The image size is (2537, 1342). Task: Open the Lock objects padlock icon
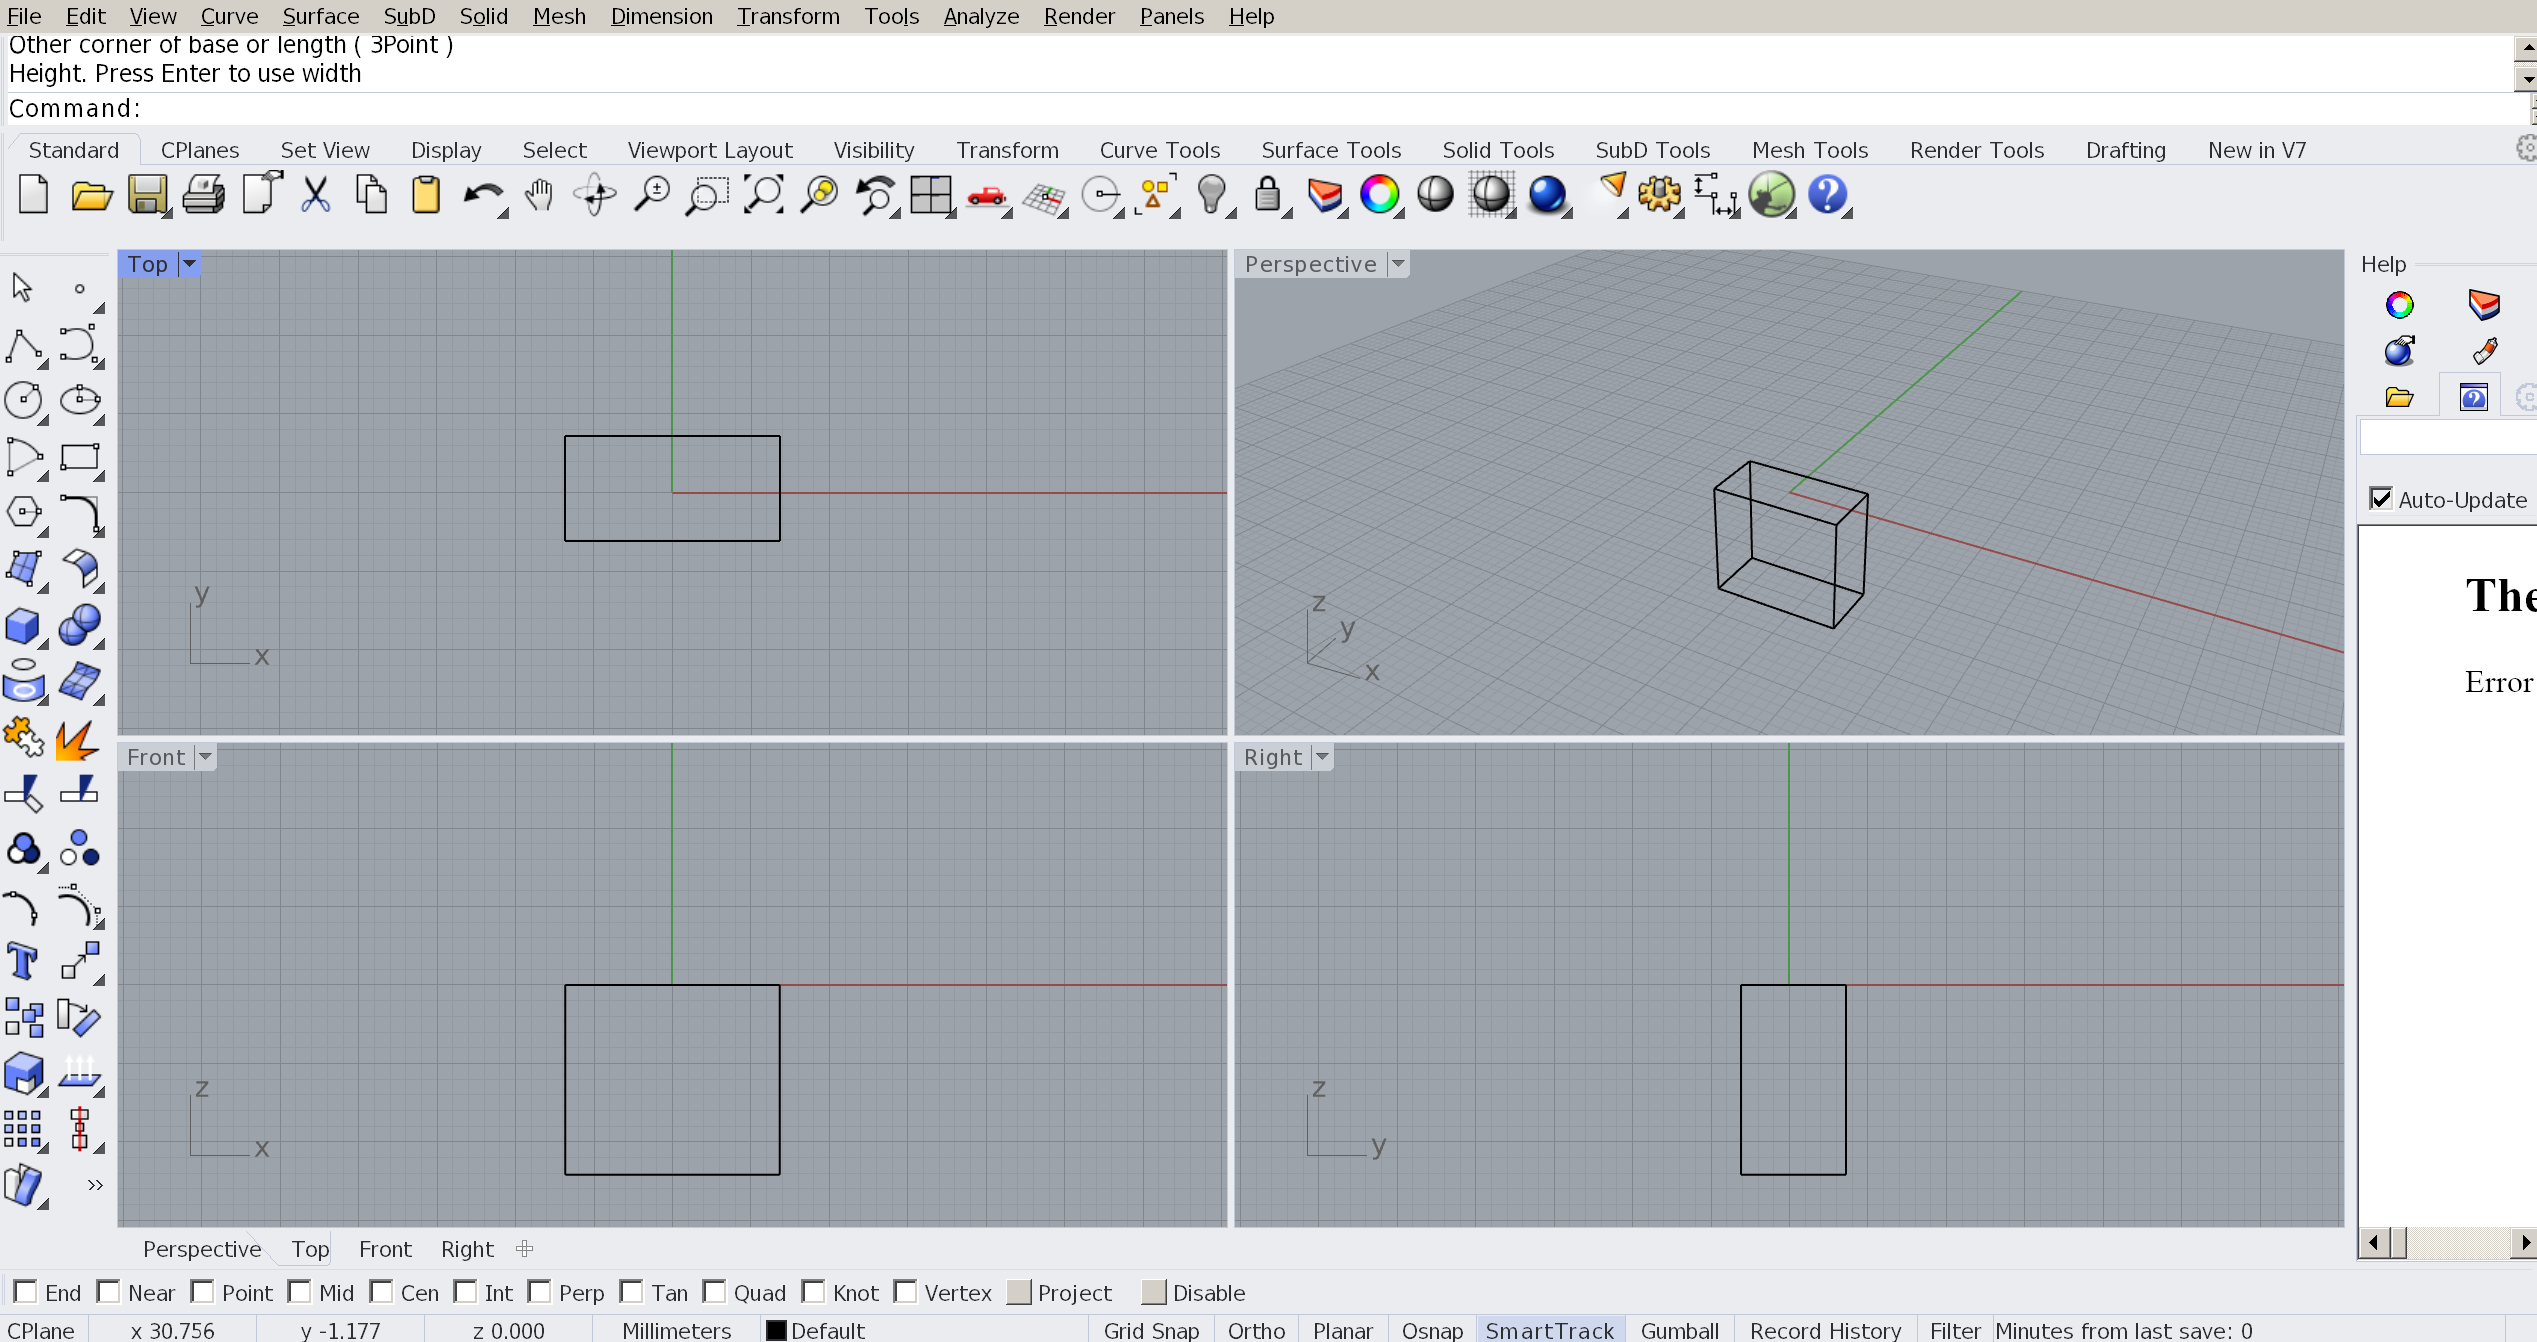coord(1267,195)
